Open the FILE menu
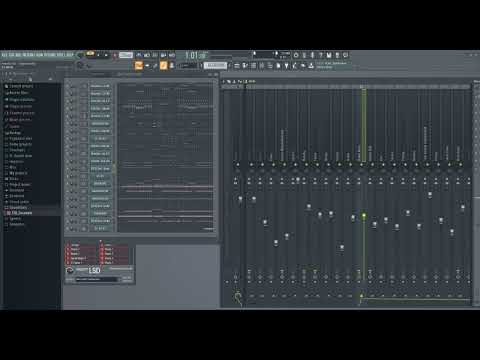 coord(5,55)
